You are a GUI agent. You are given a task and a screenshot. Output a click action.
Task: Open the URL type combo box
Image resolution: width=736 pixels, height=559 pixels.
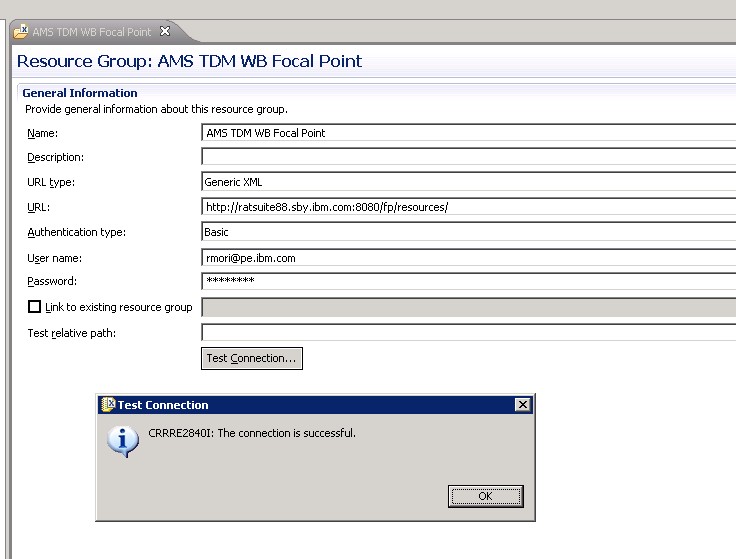(468, 182)
